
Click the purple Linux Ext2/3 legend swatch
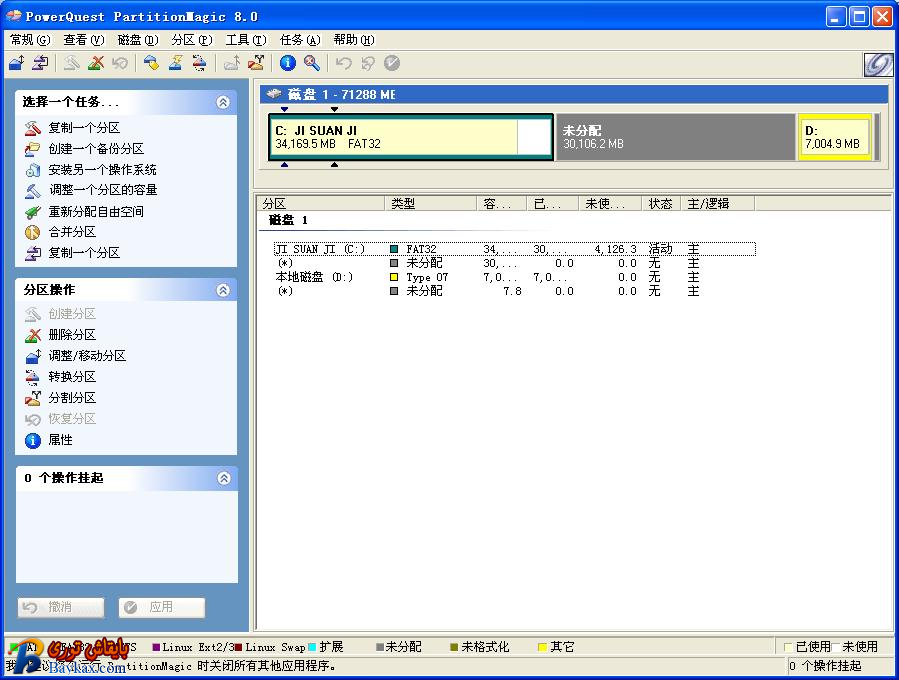pos(156,647)
